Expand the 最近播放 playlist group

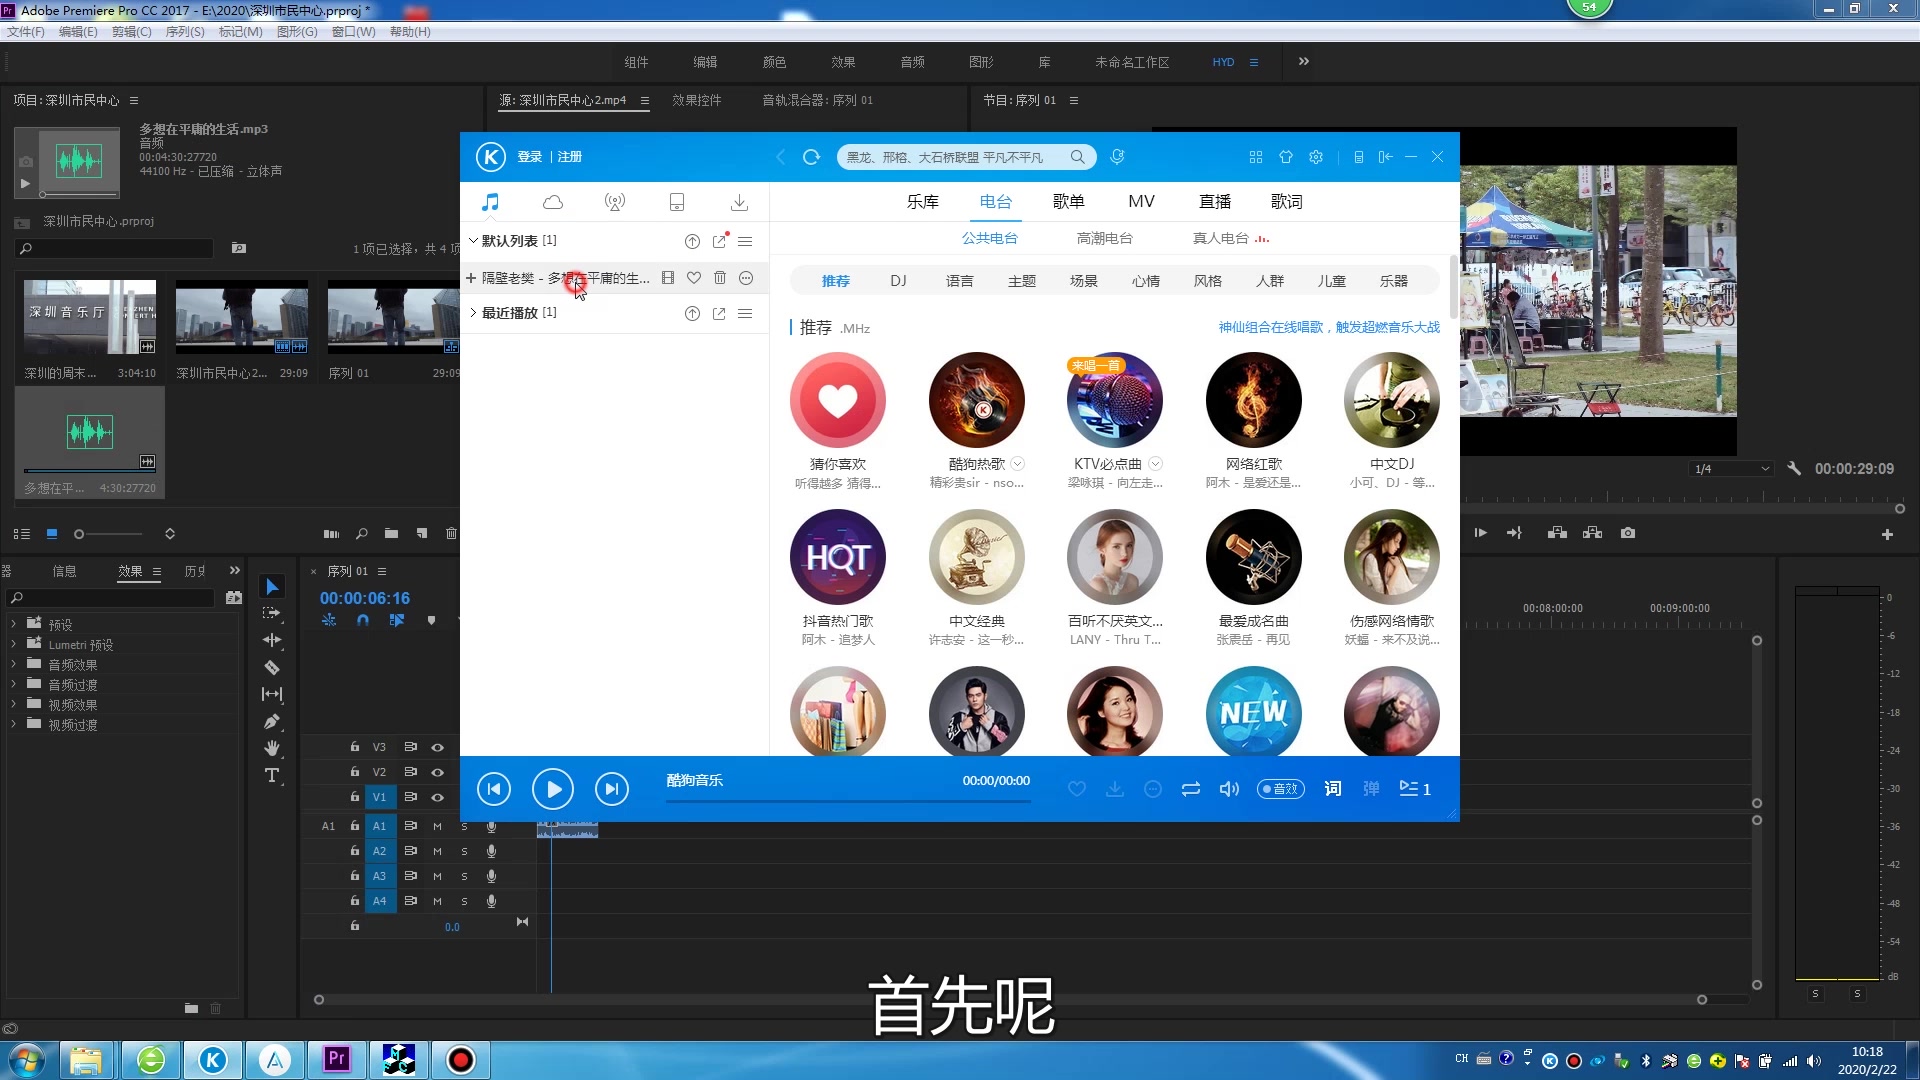(473, 313)
